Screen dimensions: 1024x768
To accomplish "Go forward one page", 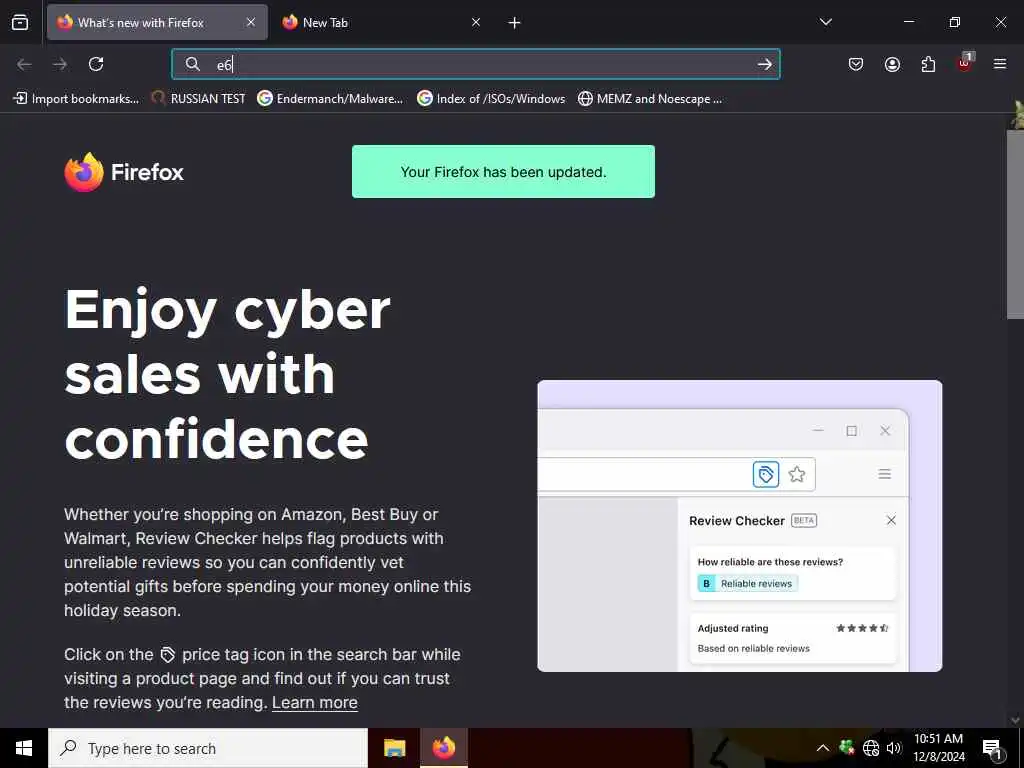I will 60,64.
